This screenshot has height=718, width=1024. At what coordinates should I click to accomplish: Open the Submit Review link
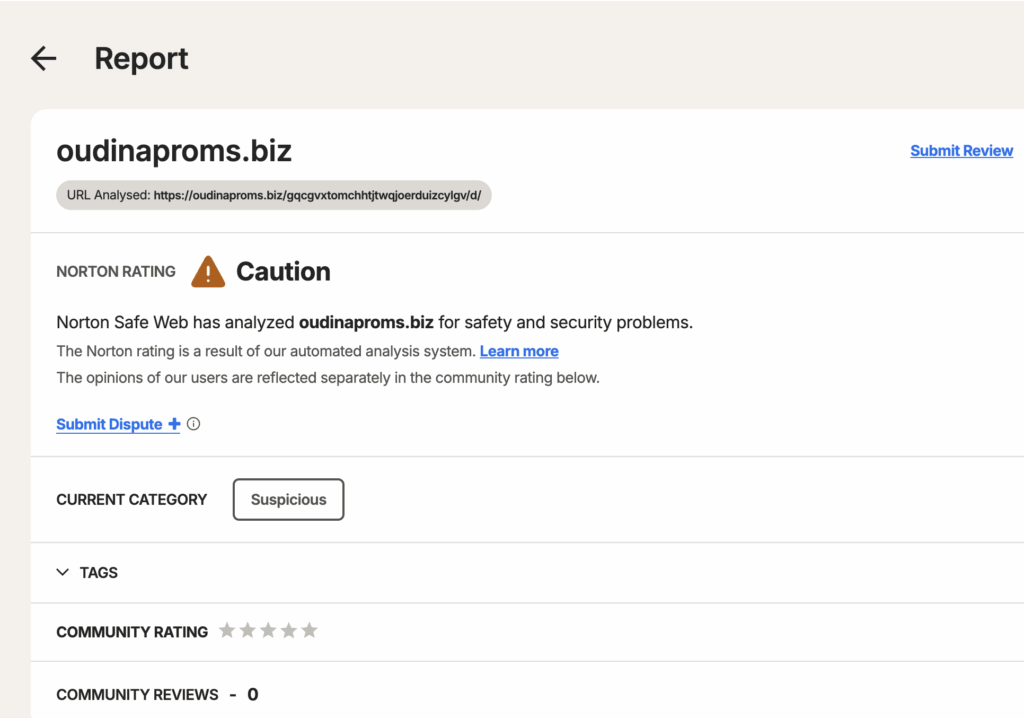tap(961, 151)
